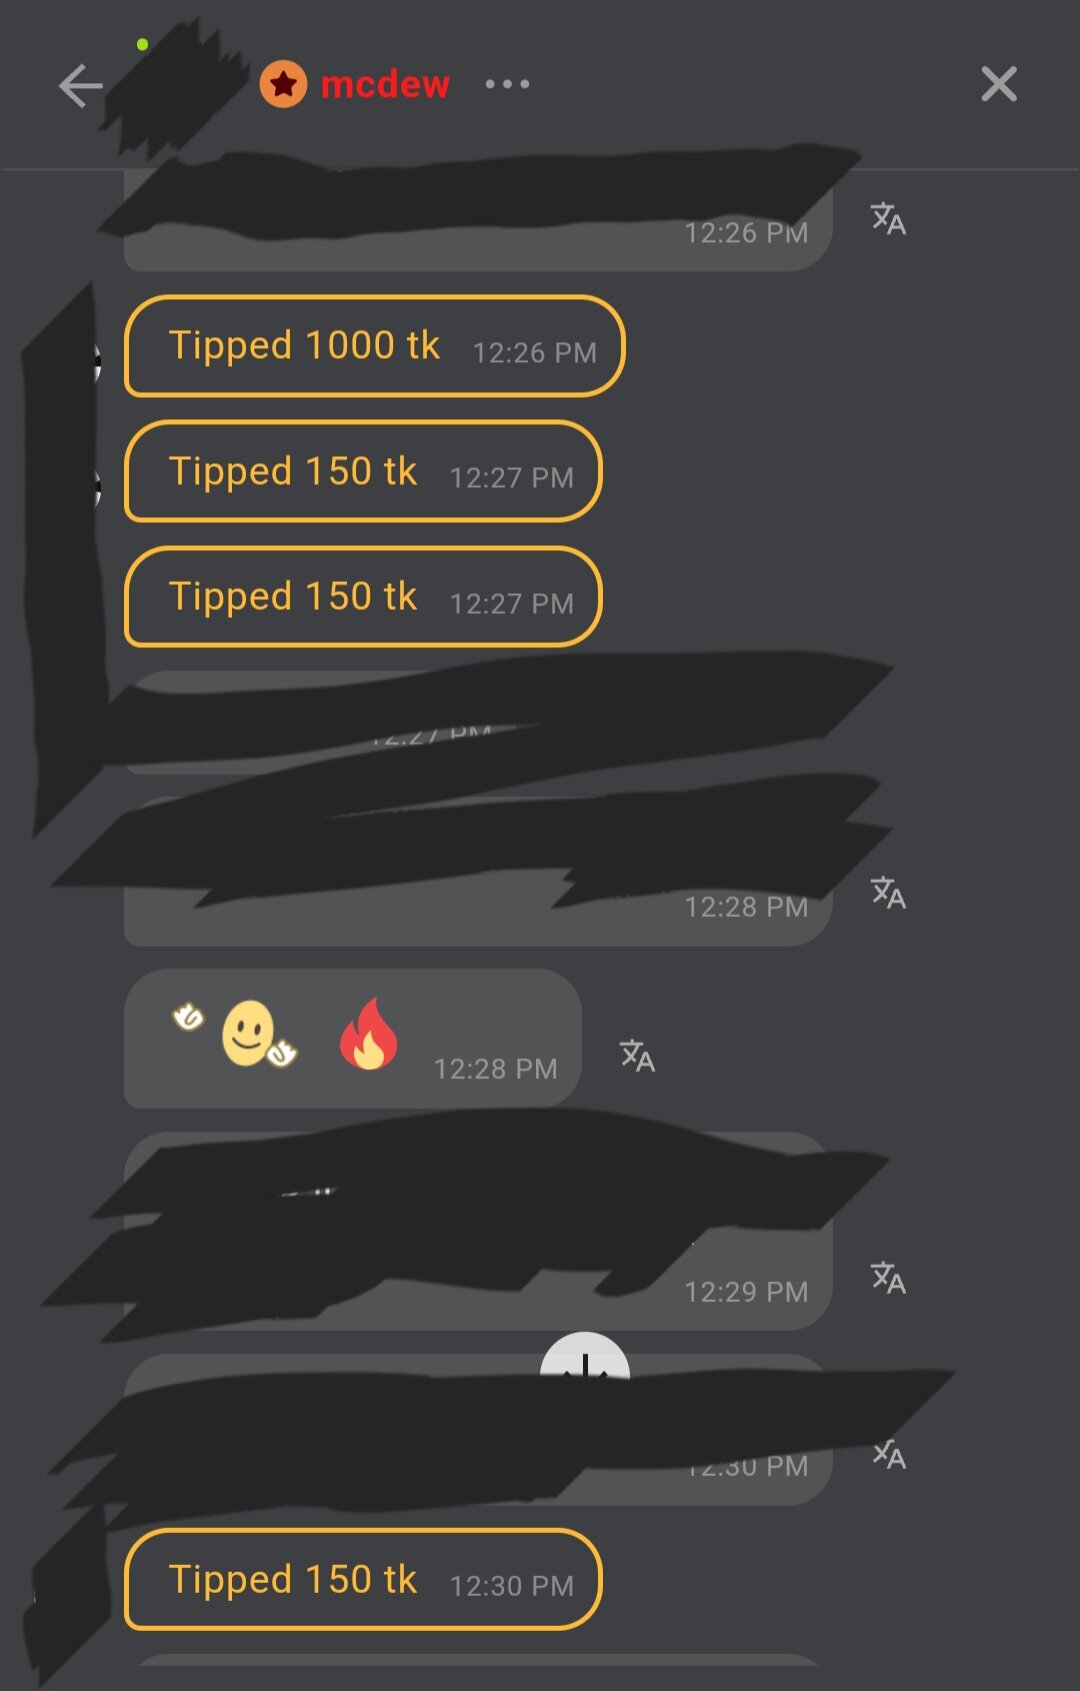Select the Tipped 1000 tk message

pyautogui.click(x=374, y=346)
